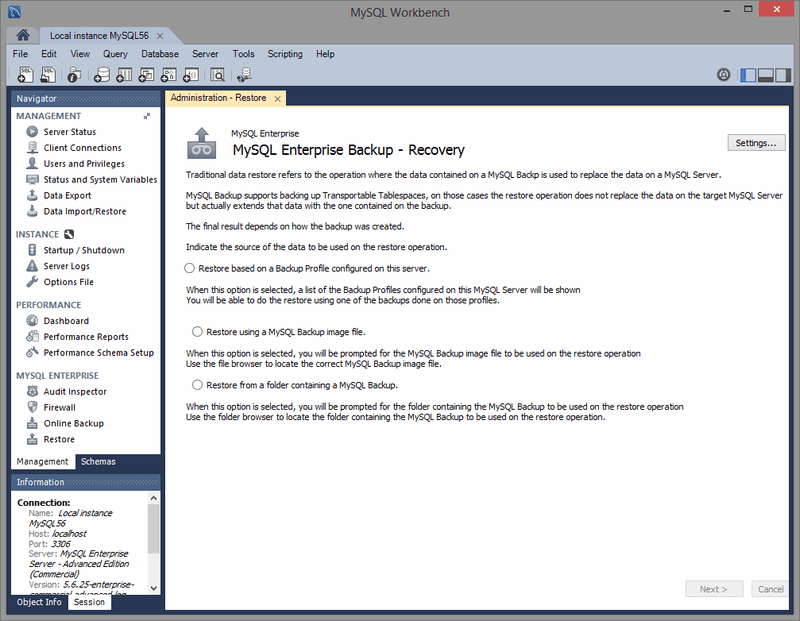Click Information panel scroll up arrow
800x621 pixels.
(154, 498)
